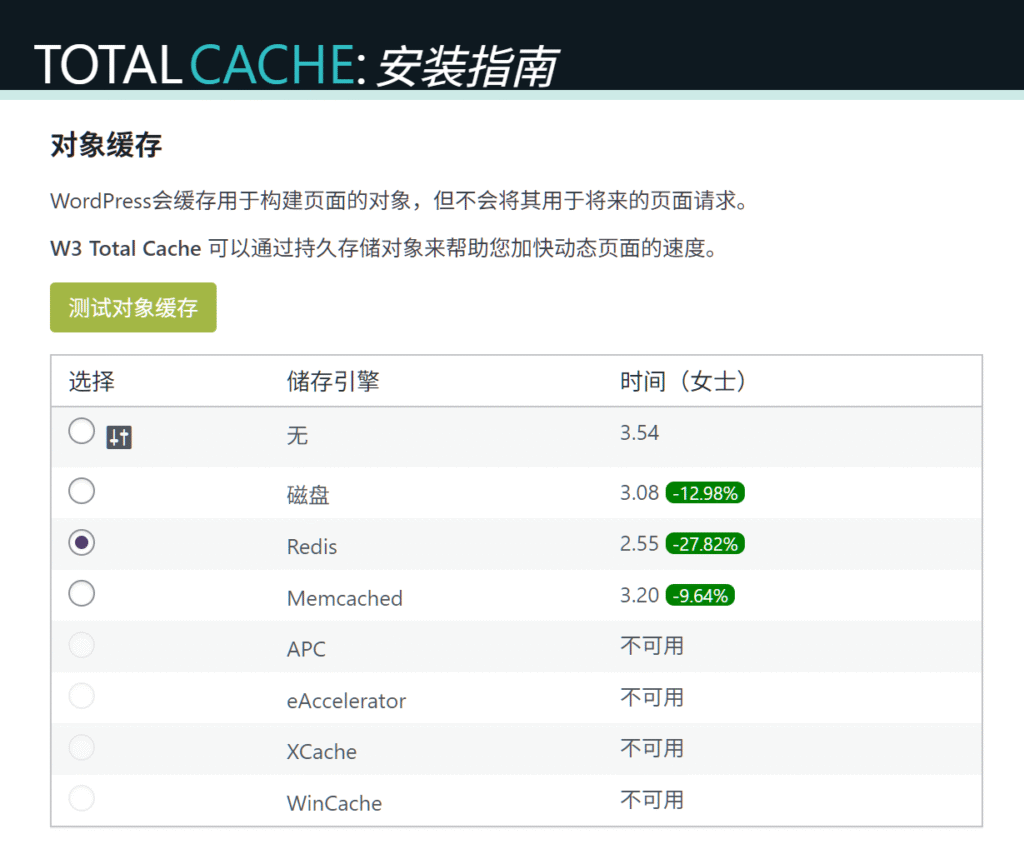Click the 选择 column header

92,381
